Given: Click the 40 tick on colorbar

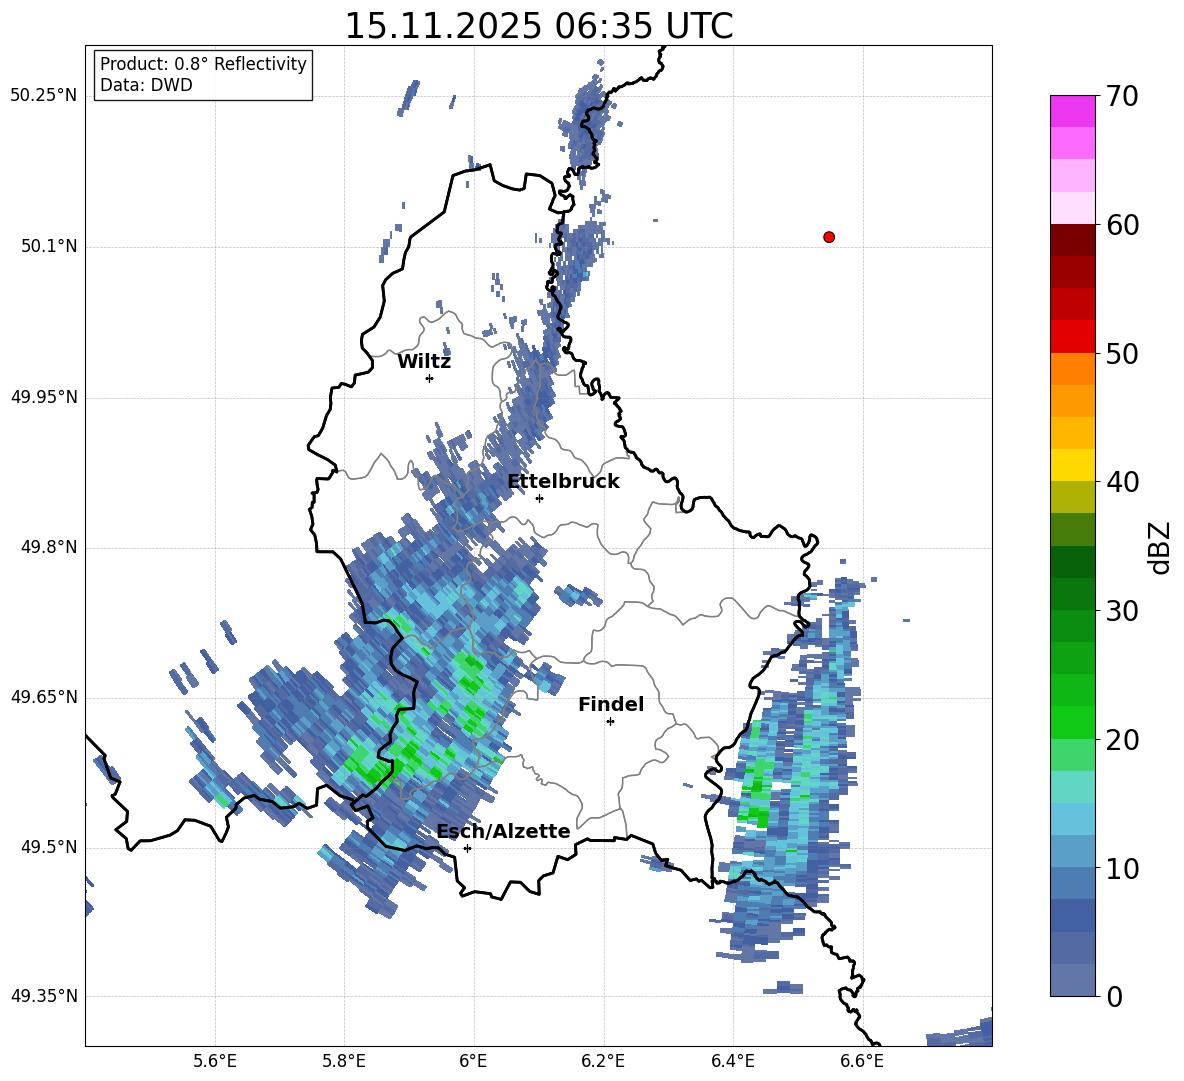Looking at the screenshot, I should click(1122, 482).
